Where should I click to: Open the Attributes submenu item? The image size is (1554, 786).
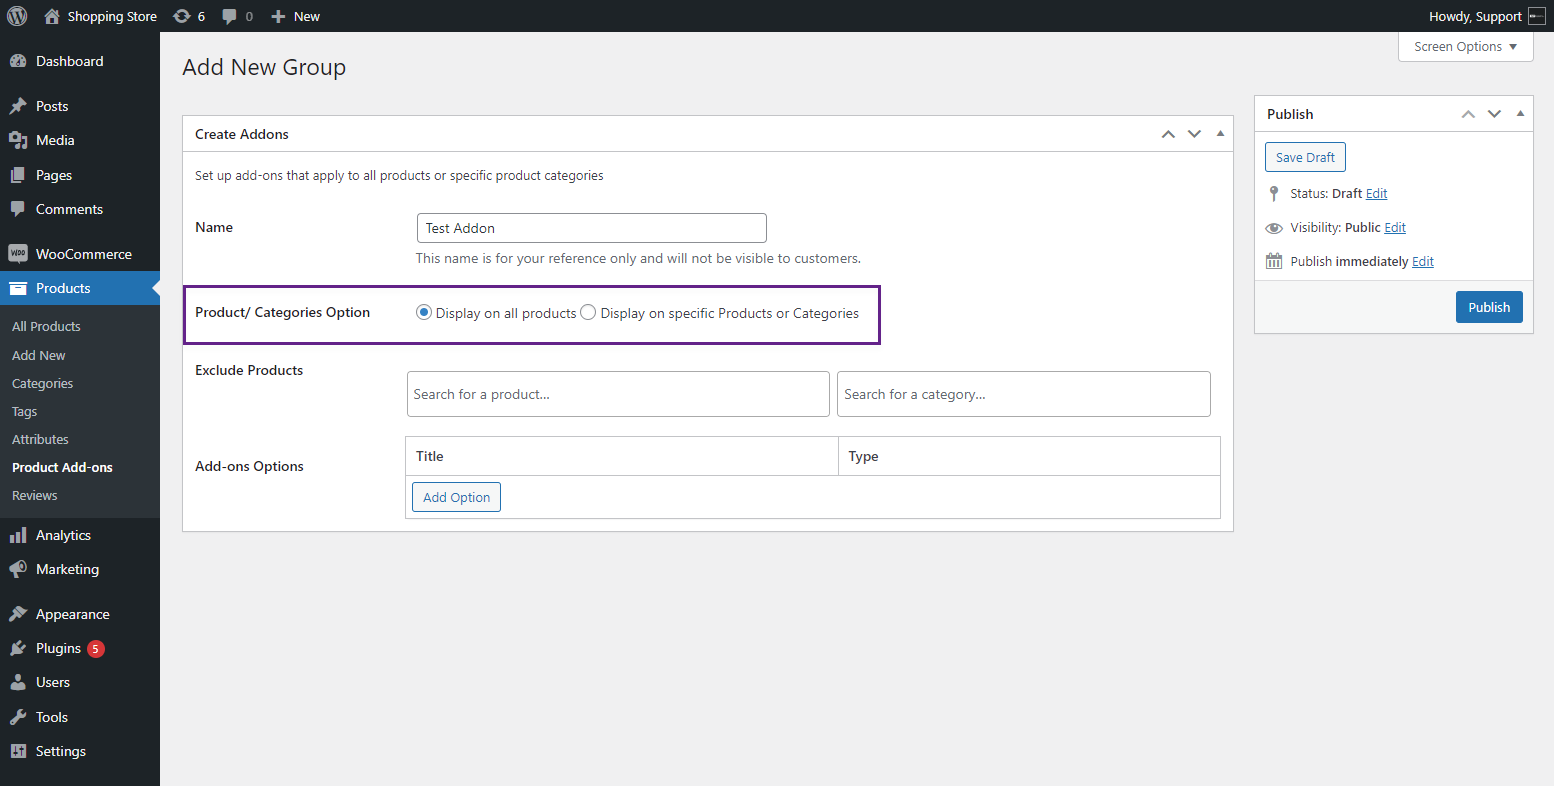40,439
